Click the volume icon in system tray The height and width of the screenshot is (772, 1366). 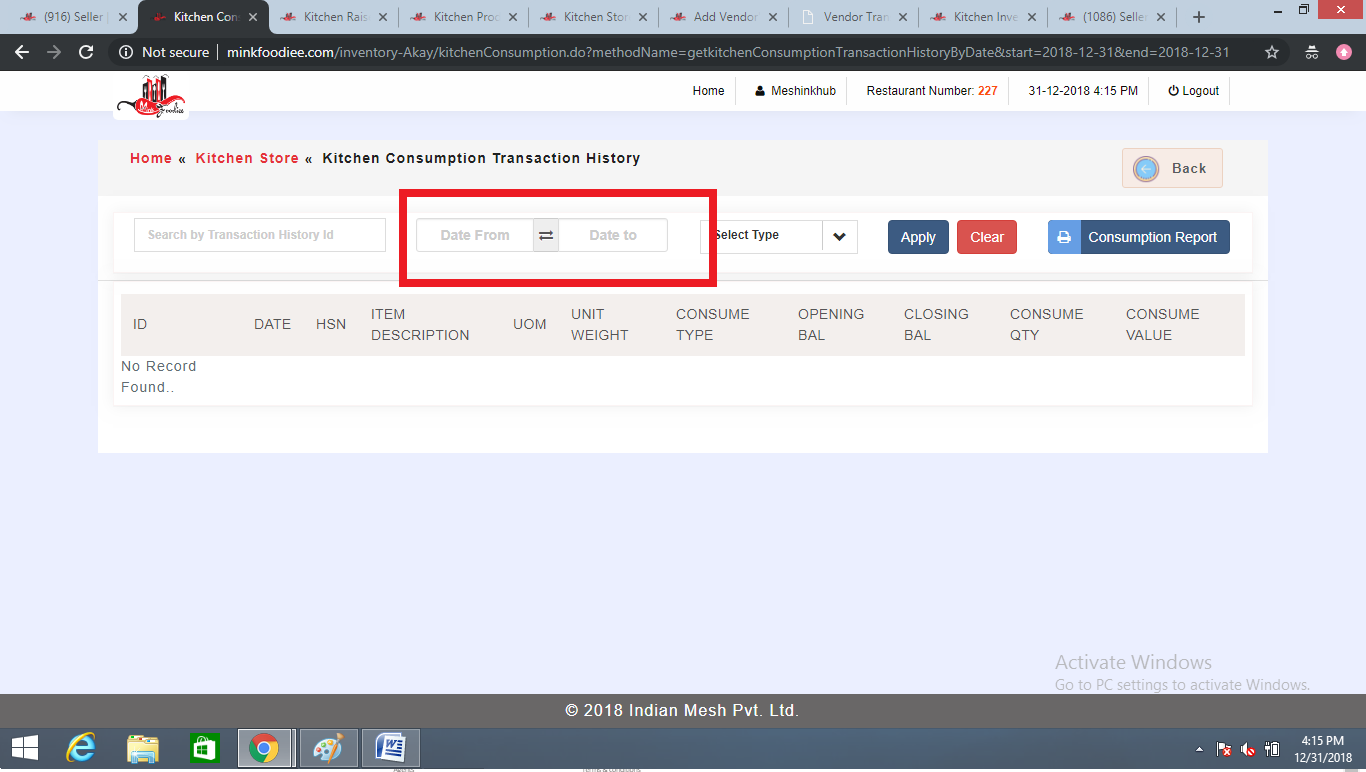1248,749
